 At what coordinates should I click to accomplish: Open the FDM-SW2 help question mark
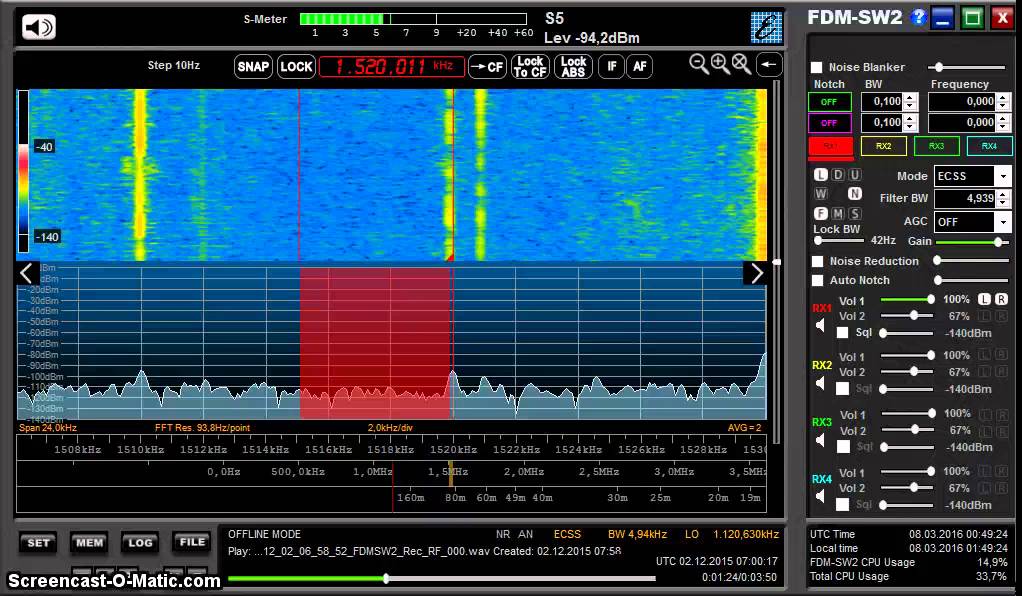(x=918, y=17)
